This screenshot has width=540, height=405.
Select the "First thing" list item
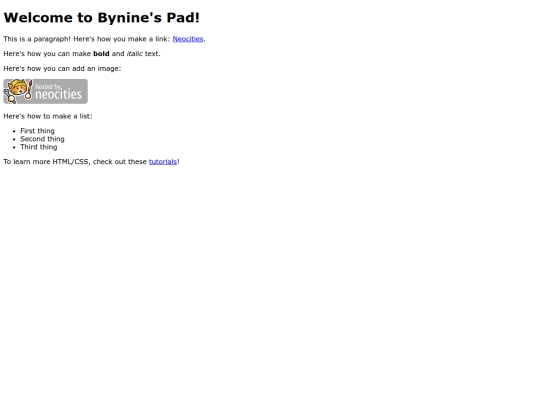pyautogui.click(x=37, y=131)
